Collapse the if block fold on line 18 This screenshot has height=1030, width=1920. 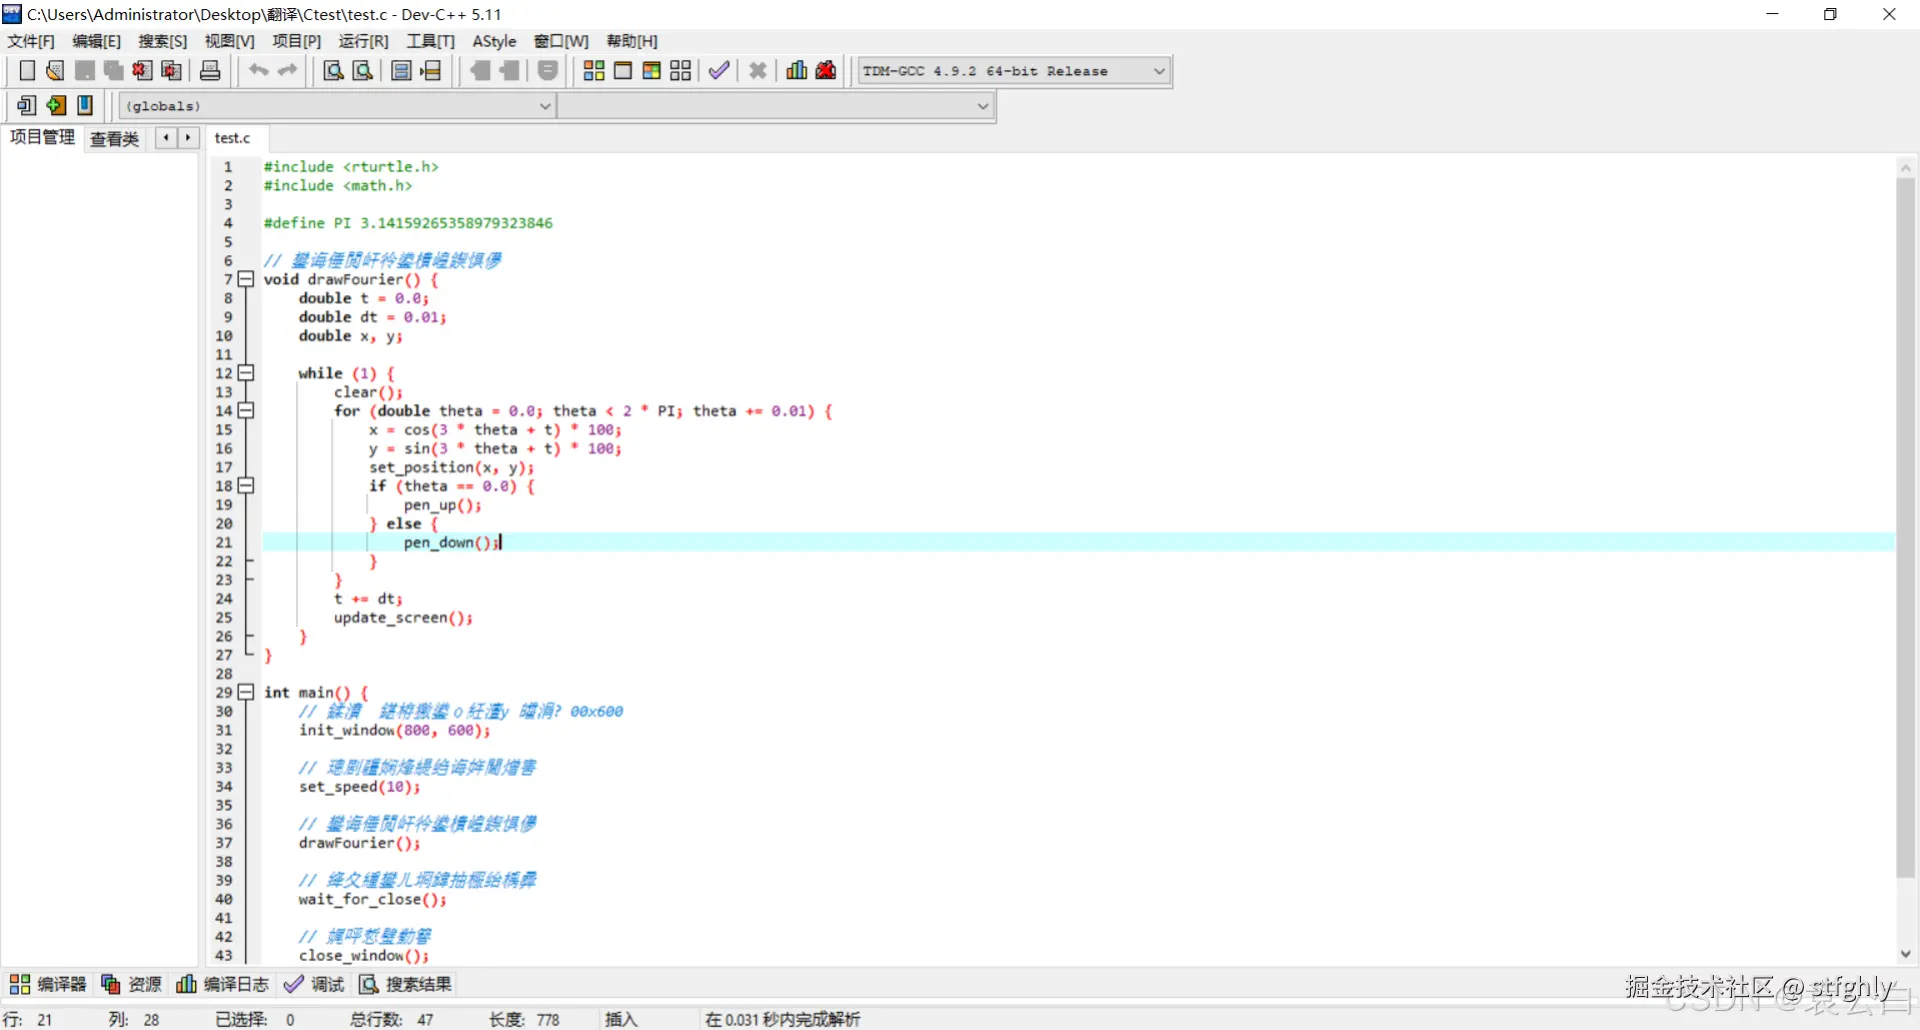point(246,486)
